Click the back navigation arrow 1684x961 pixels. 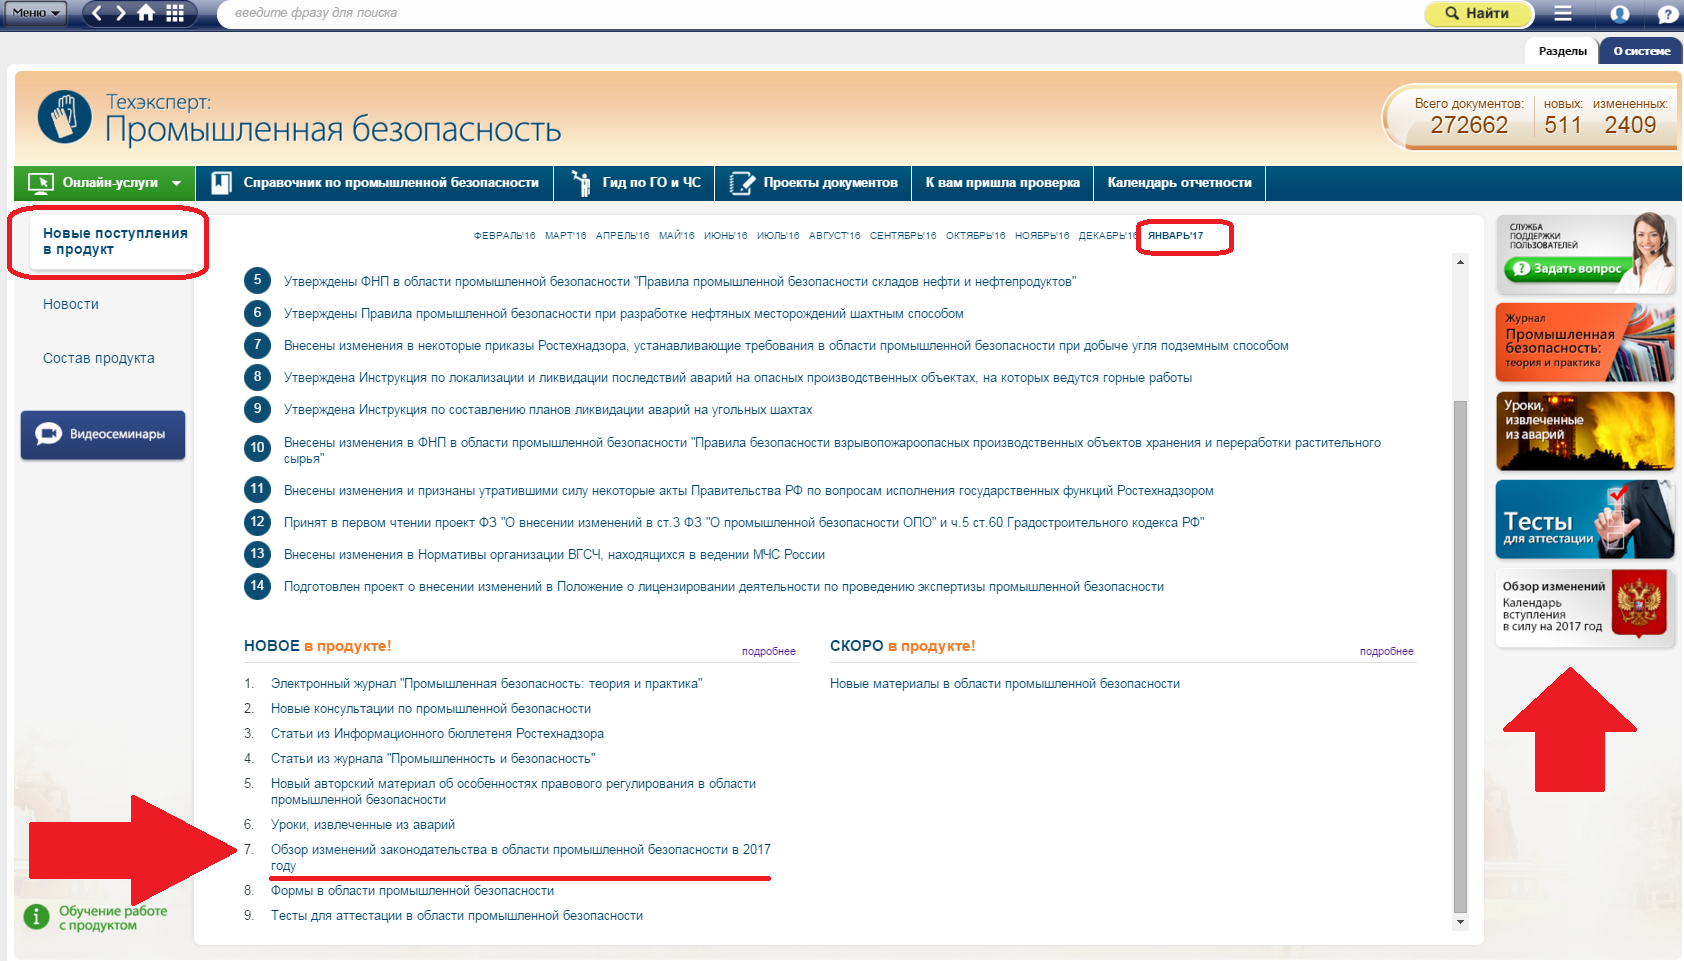pyautogui.click(x=97, y=13)
